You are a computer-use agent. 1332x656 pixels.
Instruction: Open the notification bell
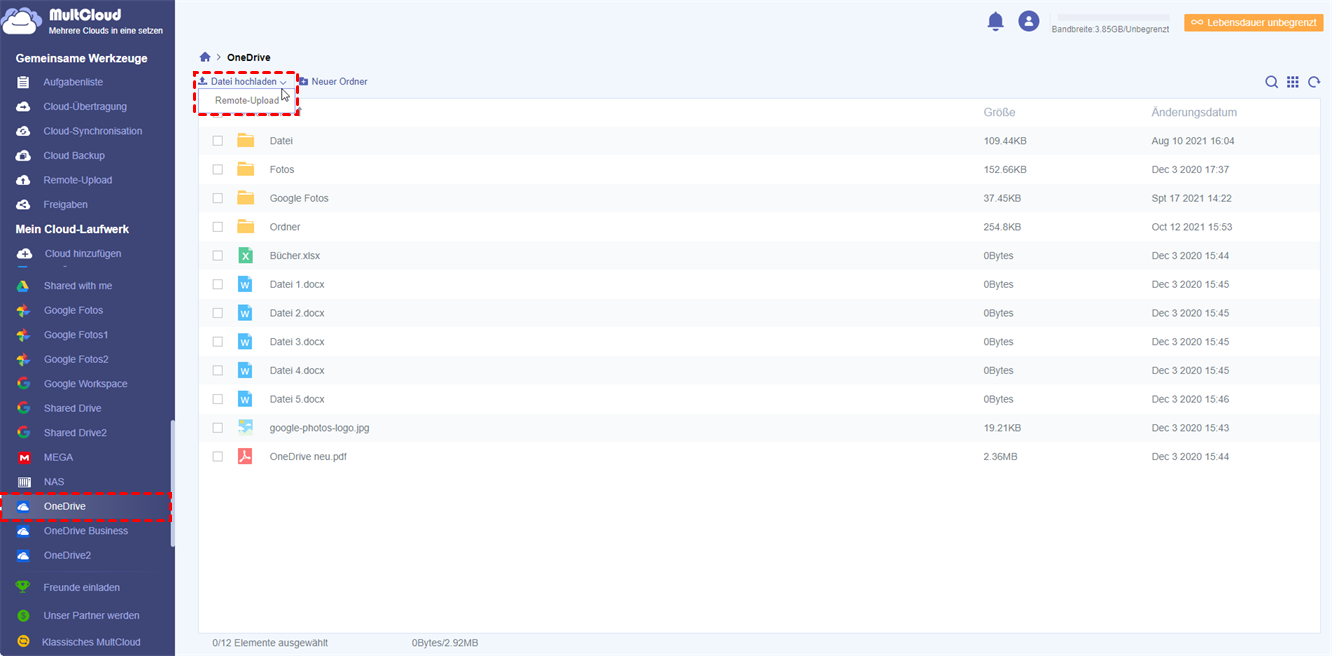[995, 21]
